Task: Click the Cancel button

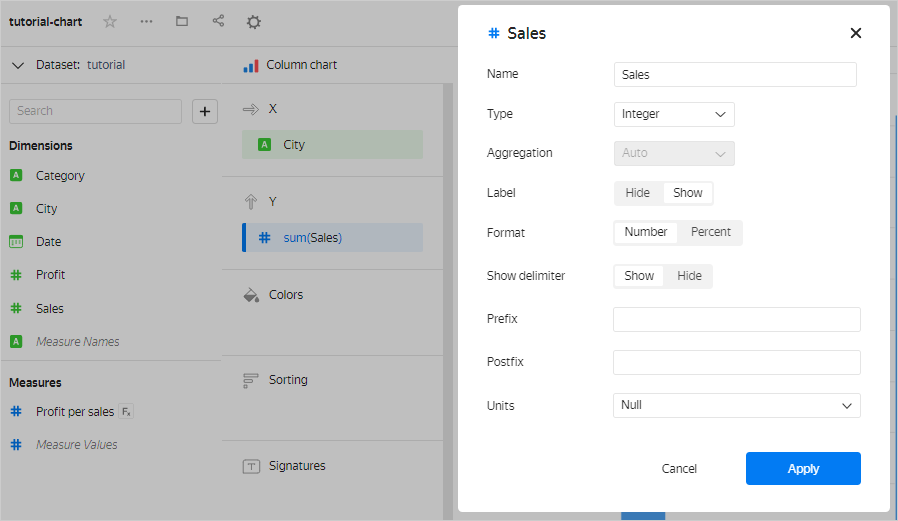Action: click(679, 468)
